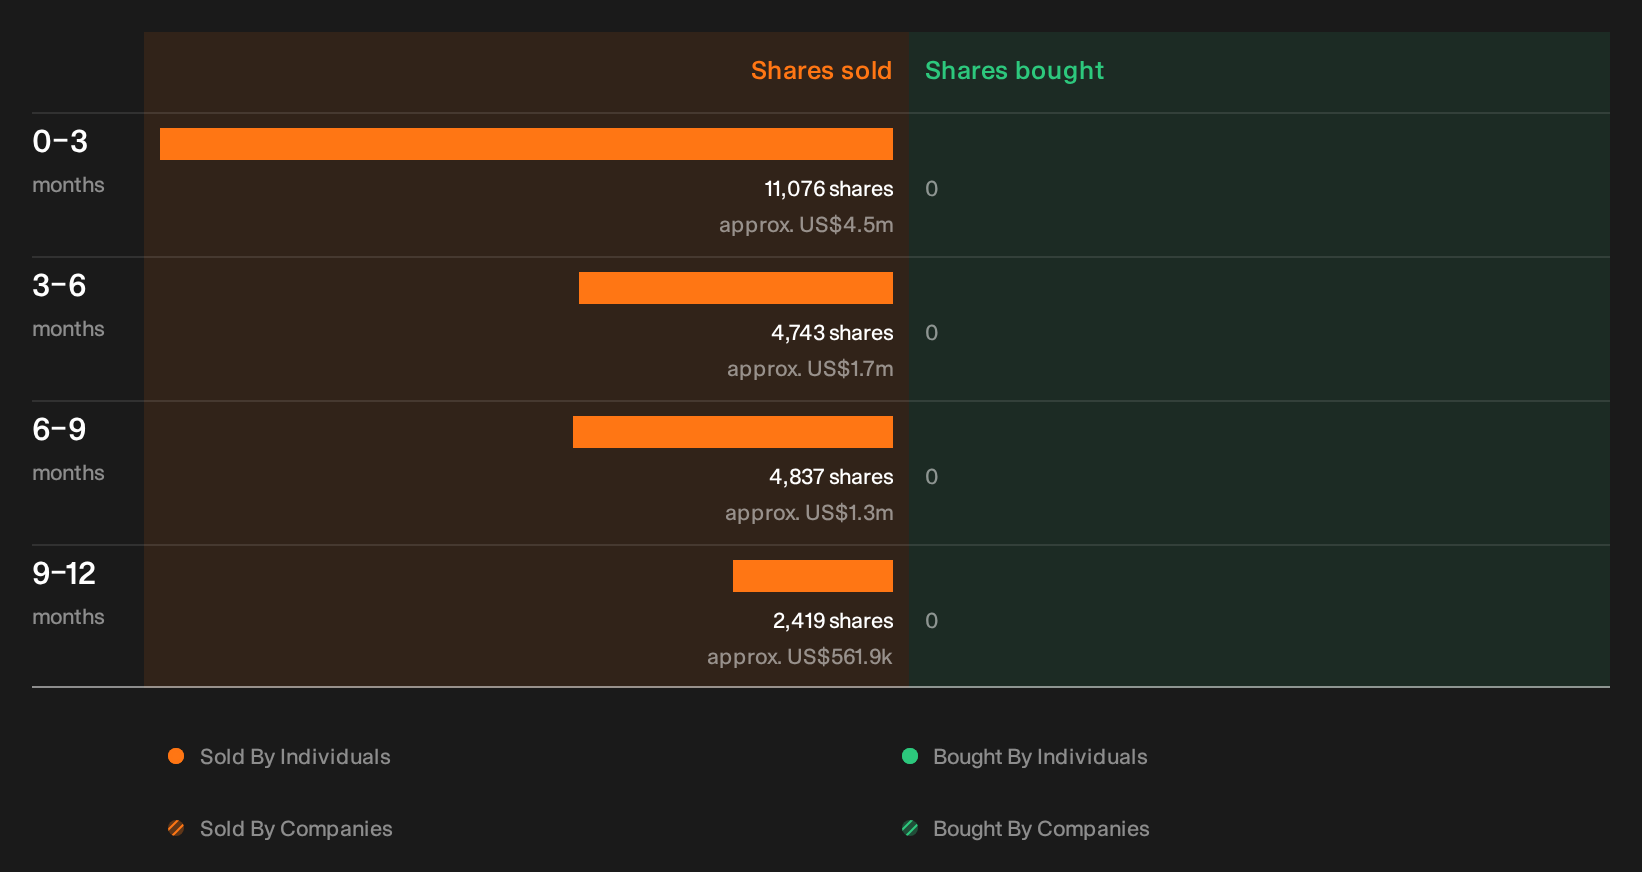Image resolution: width=1642 pixels, height=872 pixels.
Task: Click the Shares sold column header
Action: 821,71
